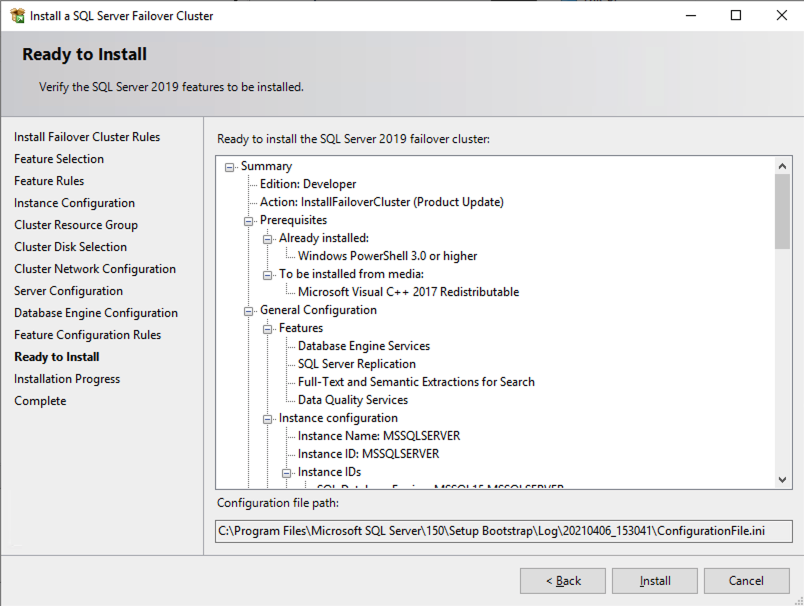Screen dimensions: 804x606
Task: Collapse the General Configuration node
Action: pyautogui.click(x=249, y=310)
